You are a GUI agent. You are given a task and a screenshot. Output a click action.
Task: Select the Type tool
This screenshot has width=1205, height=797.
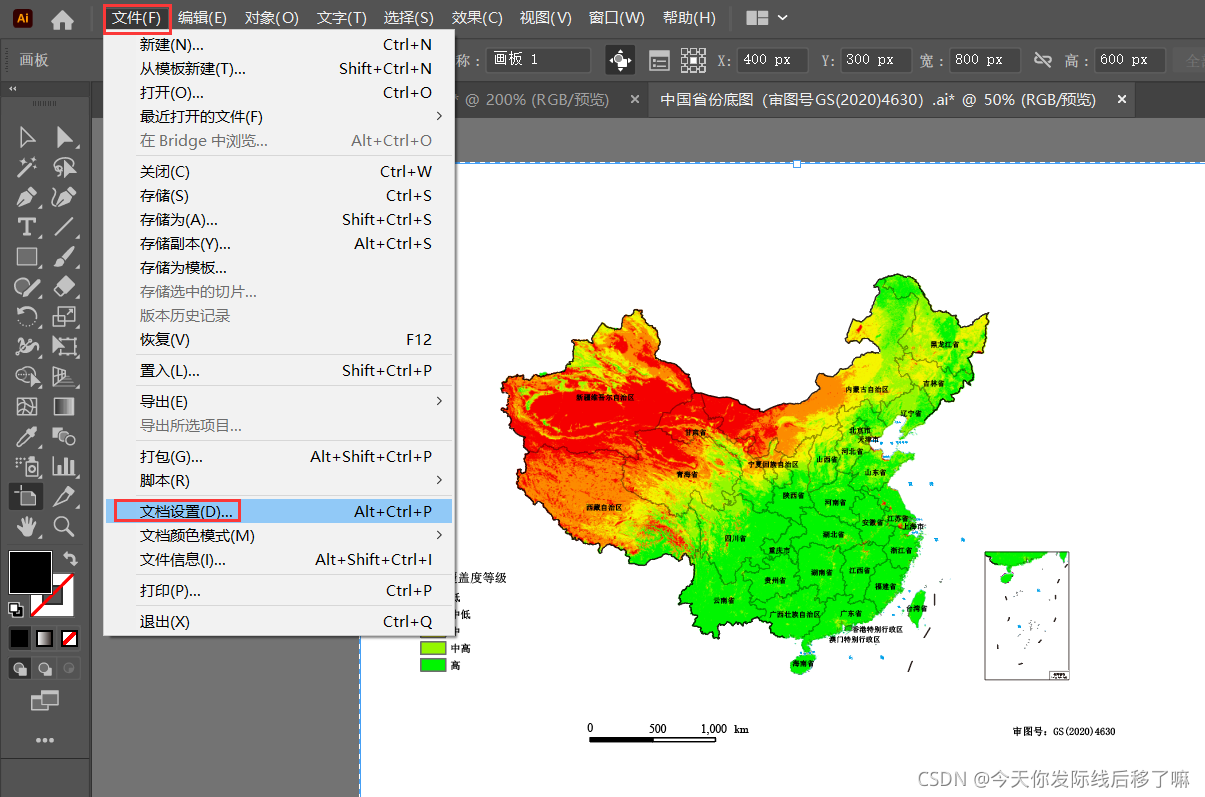point(27,227)
